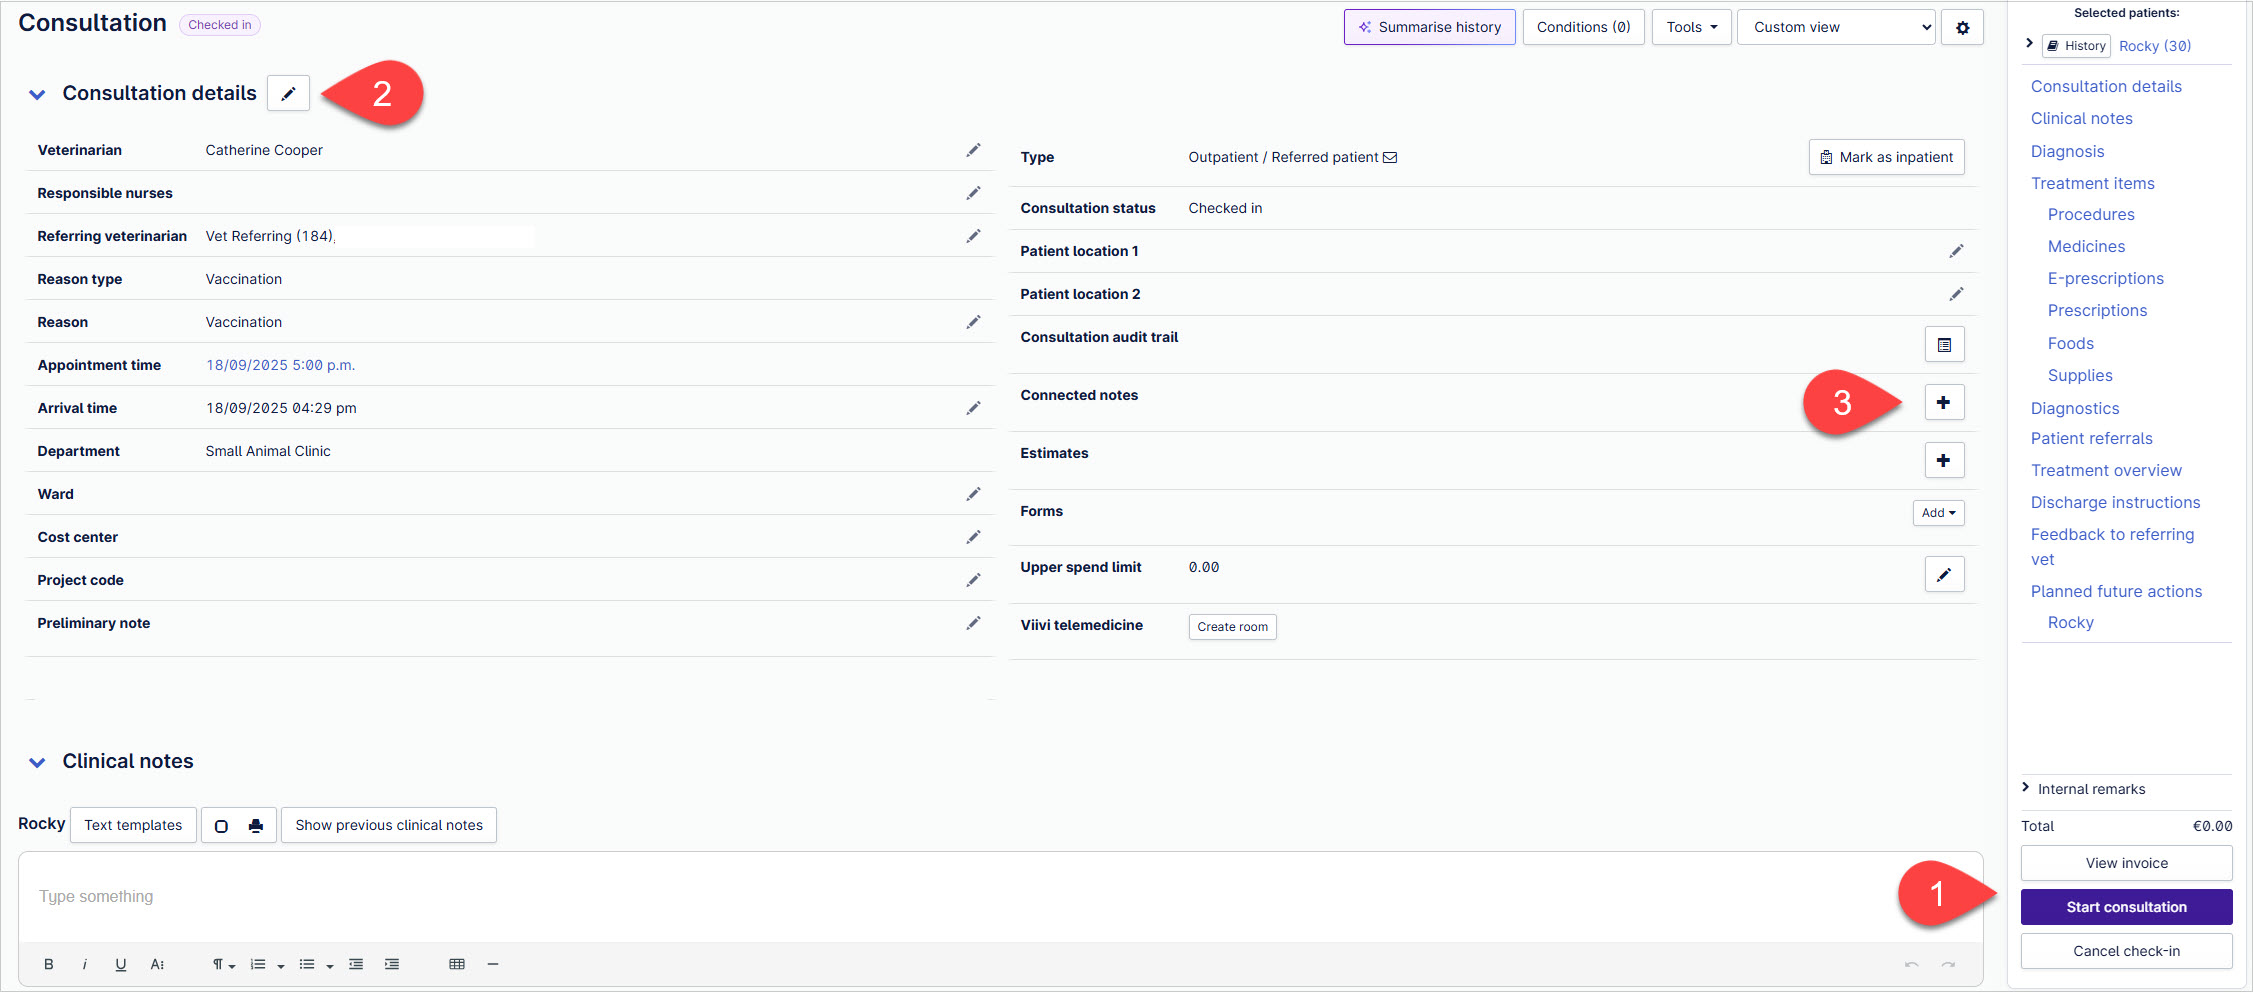
Task: Go to Medicines in sidebar
Action: click(x=2086, y=246)
